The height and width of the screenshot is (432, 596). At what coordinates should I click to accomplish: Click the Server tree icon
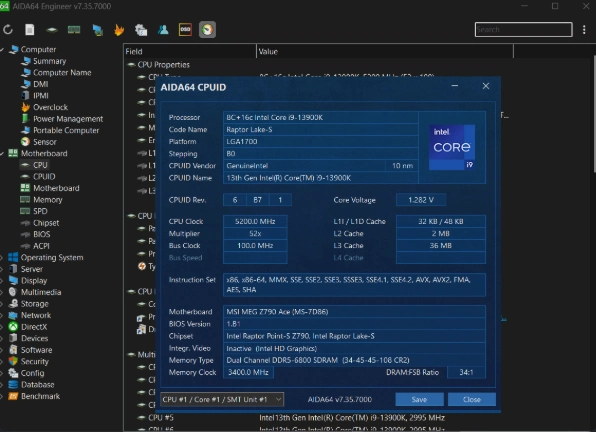(x=13, y=269)
